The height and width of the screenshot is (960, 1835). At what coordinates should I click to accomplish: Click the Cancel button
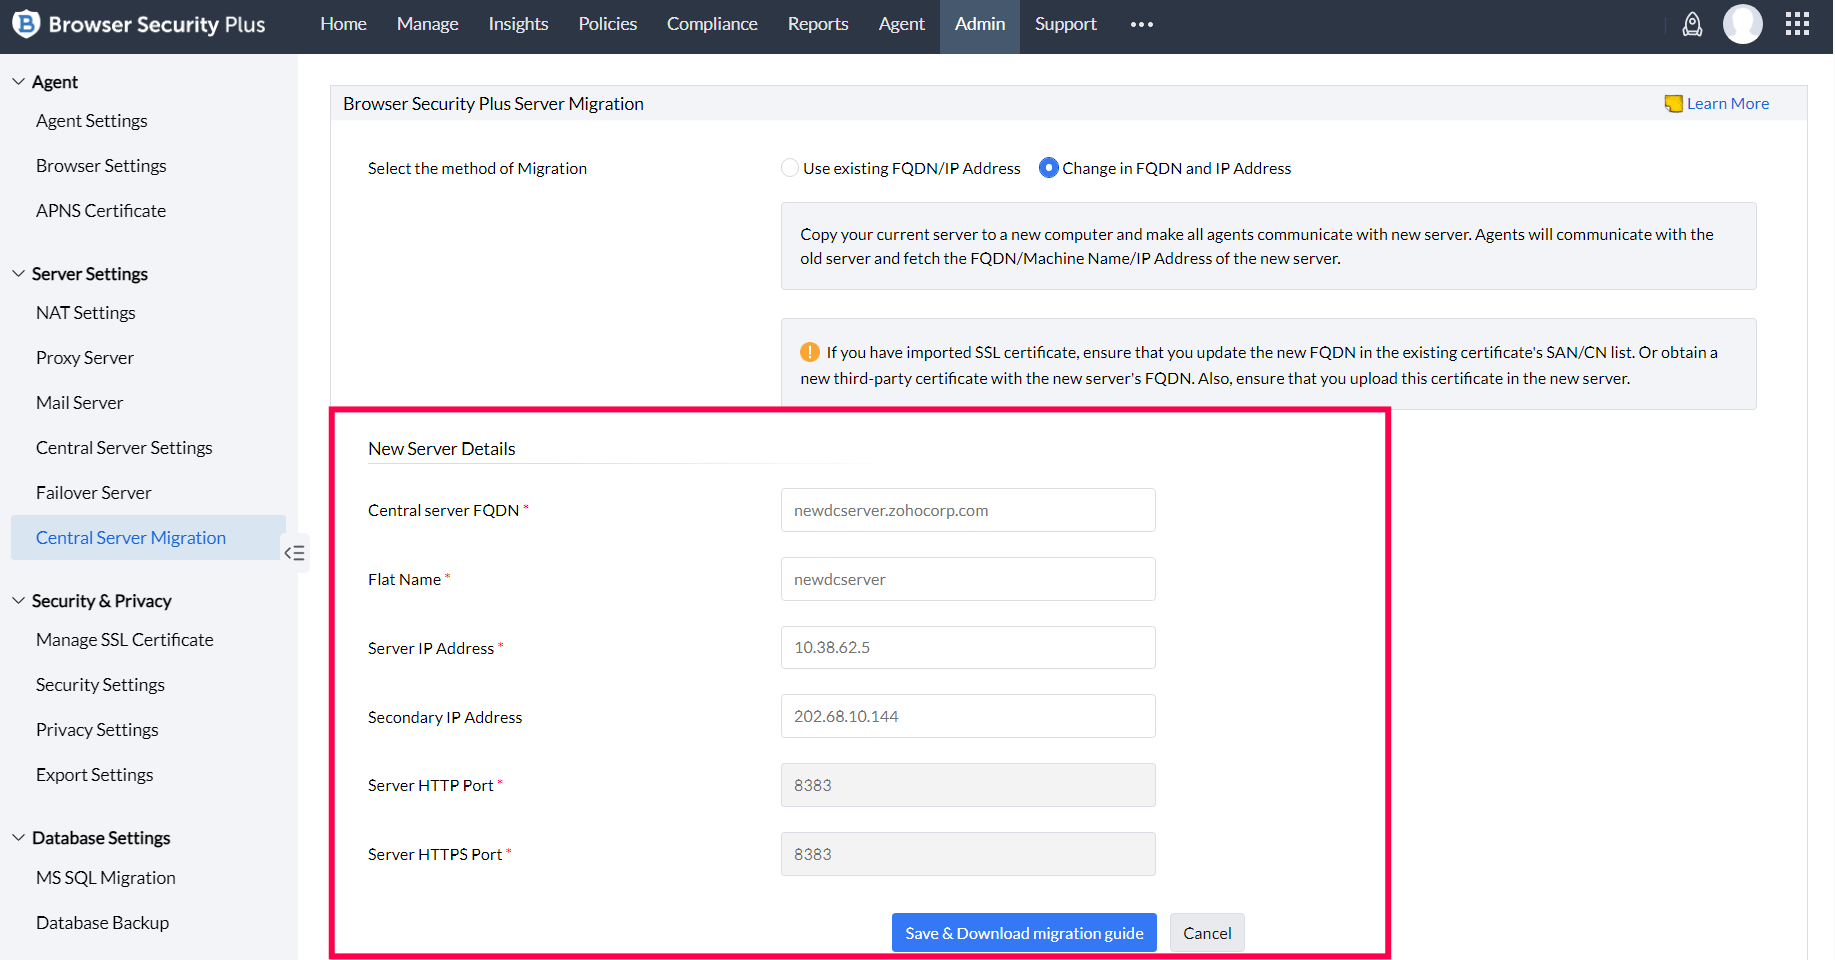coord(1207,933)
